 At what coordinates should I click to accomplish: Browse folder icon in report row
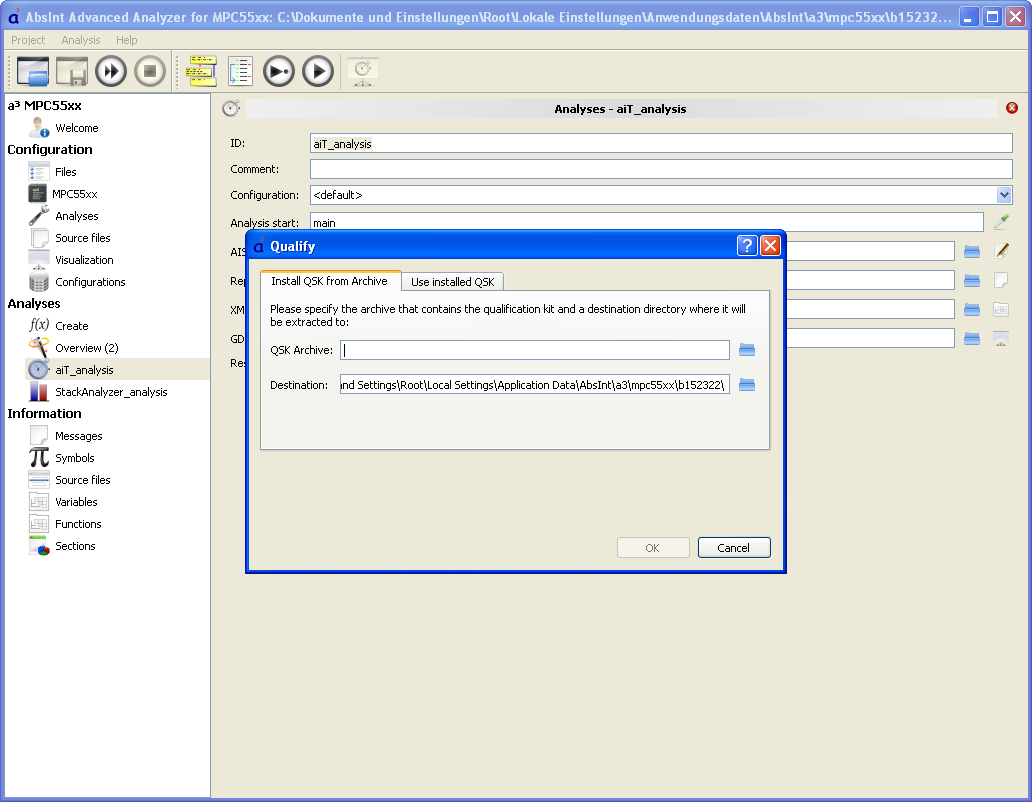click(971, 280)
